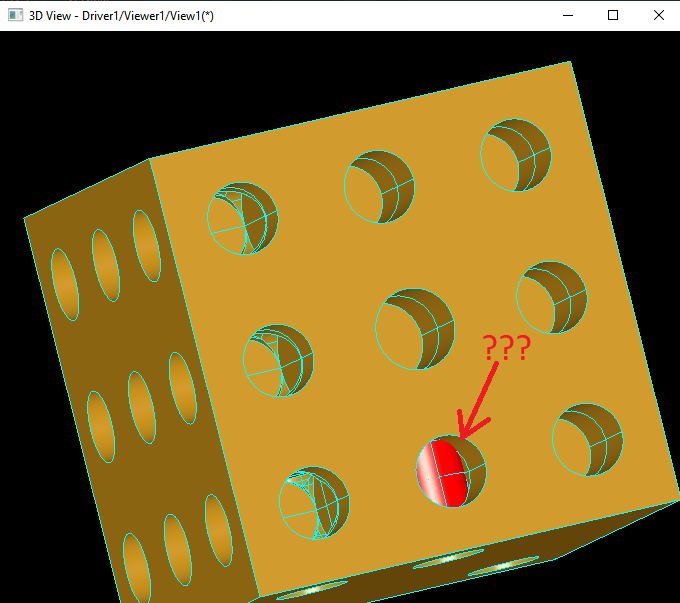Select the middle-right hole on the front face
The height and width of the screenshot is (603, 680).
coord(551,295)
